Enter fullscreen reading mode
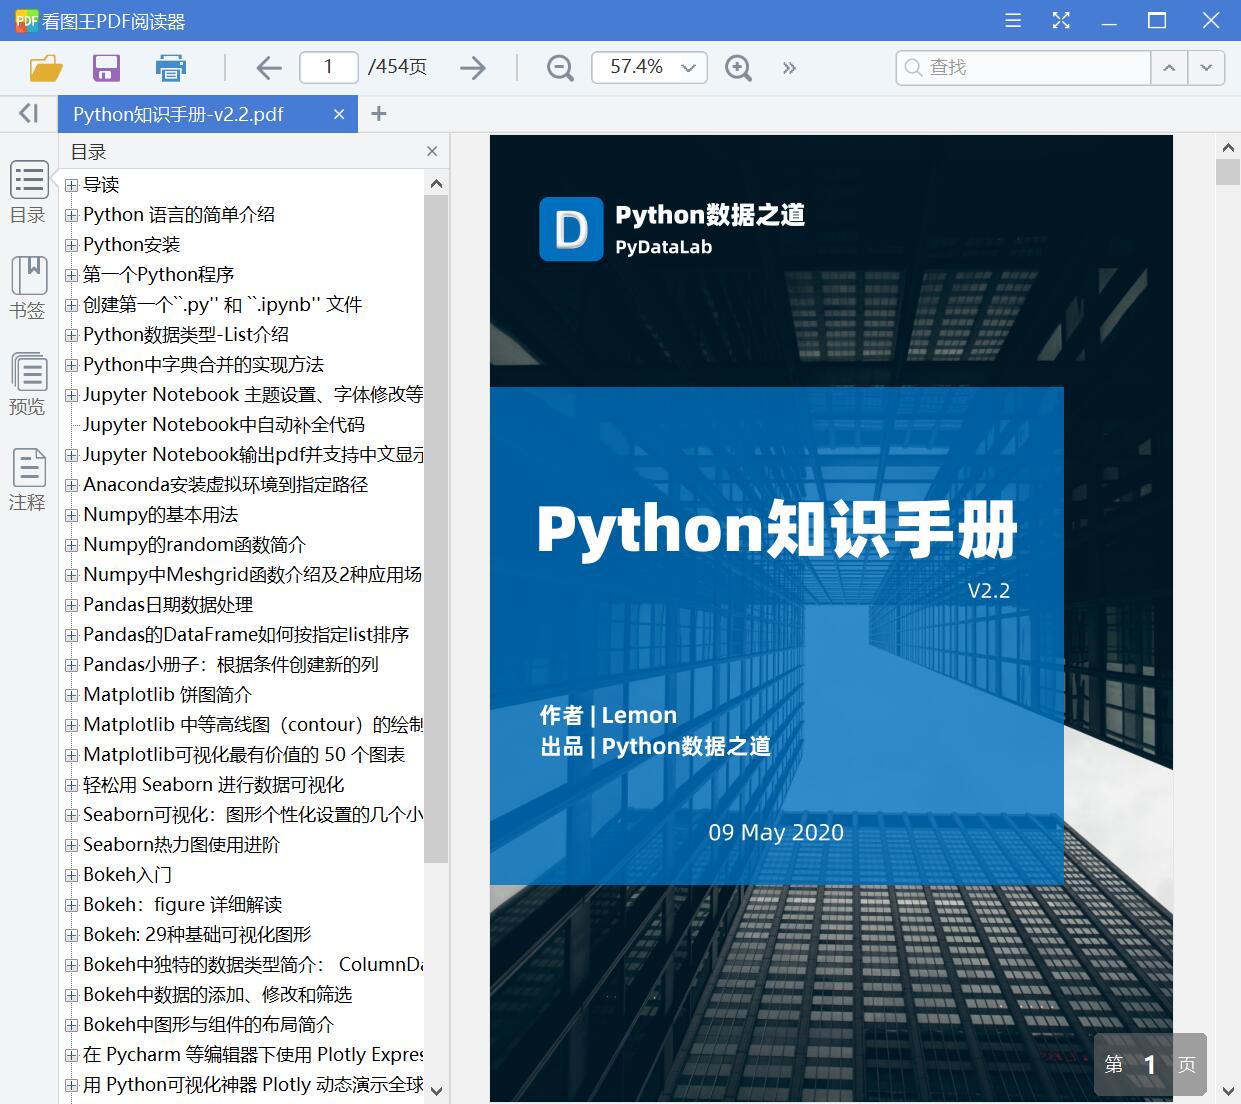This screenshot has width=1241, height=1104. pos(1061,20)
